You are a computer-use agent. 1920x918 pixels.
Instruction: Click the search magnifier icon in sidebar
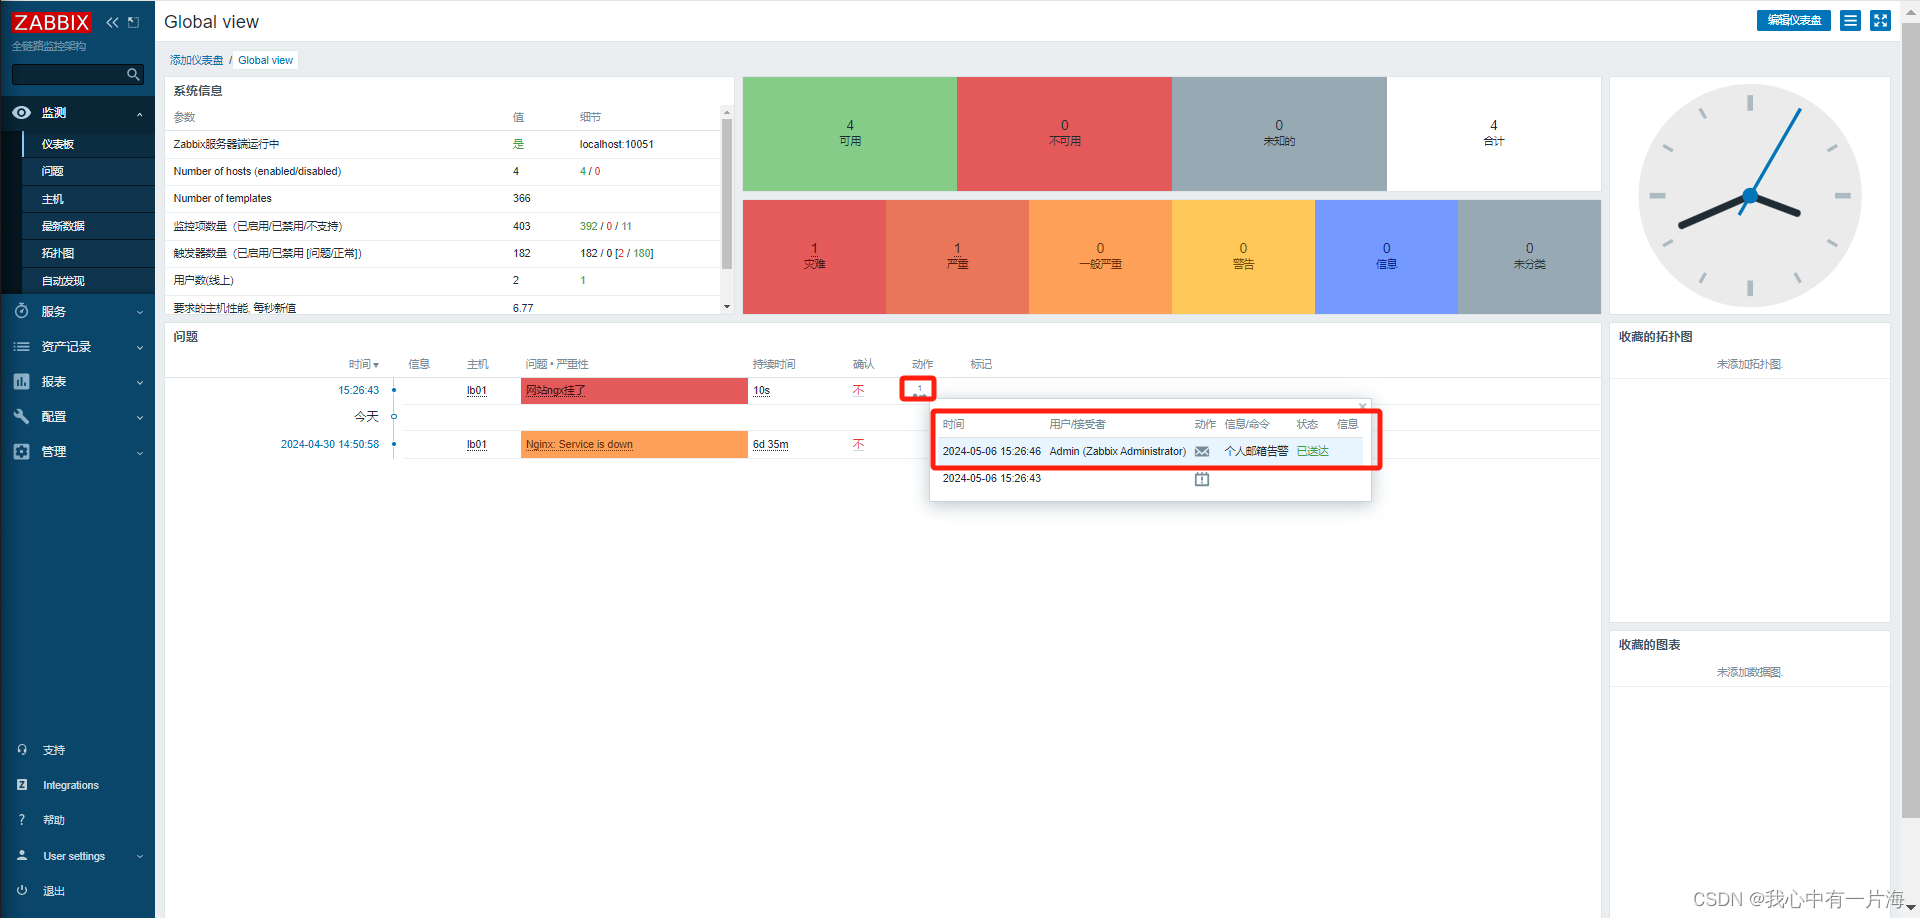pos(133,74)
